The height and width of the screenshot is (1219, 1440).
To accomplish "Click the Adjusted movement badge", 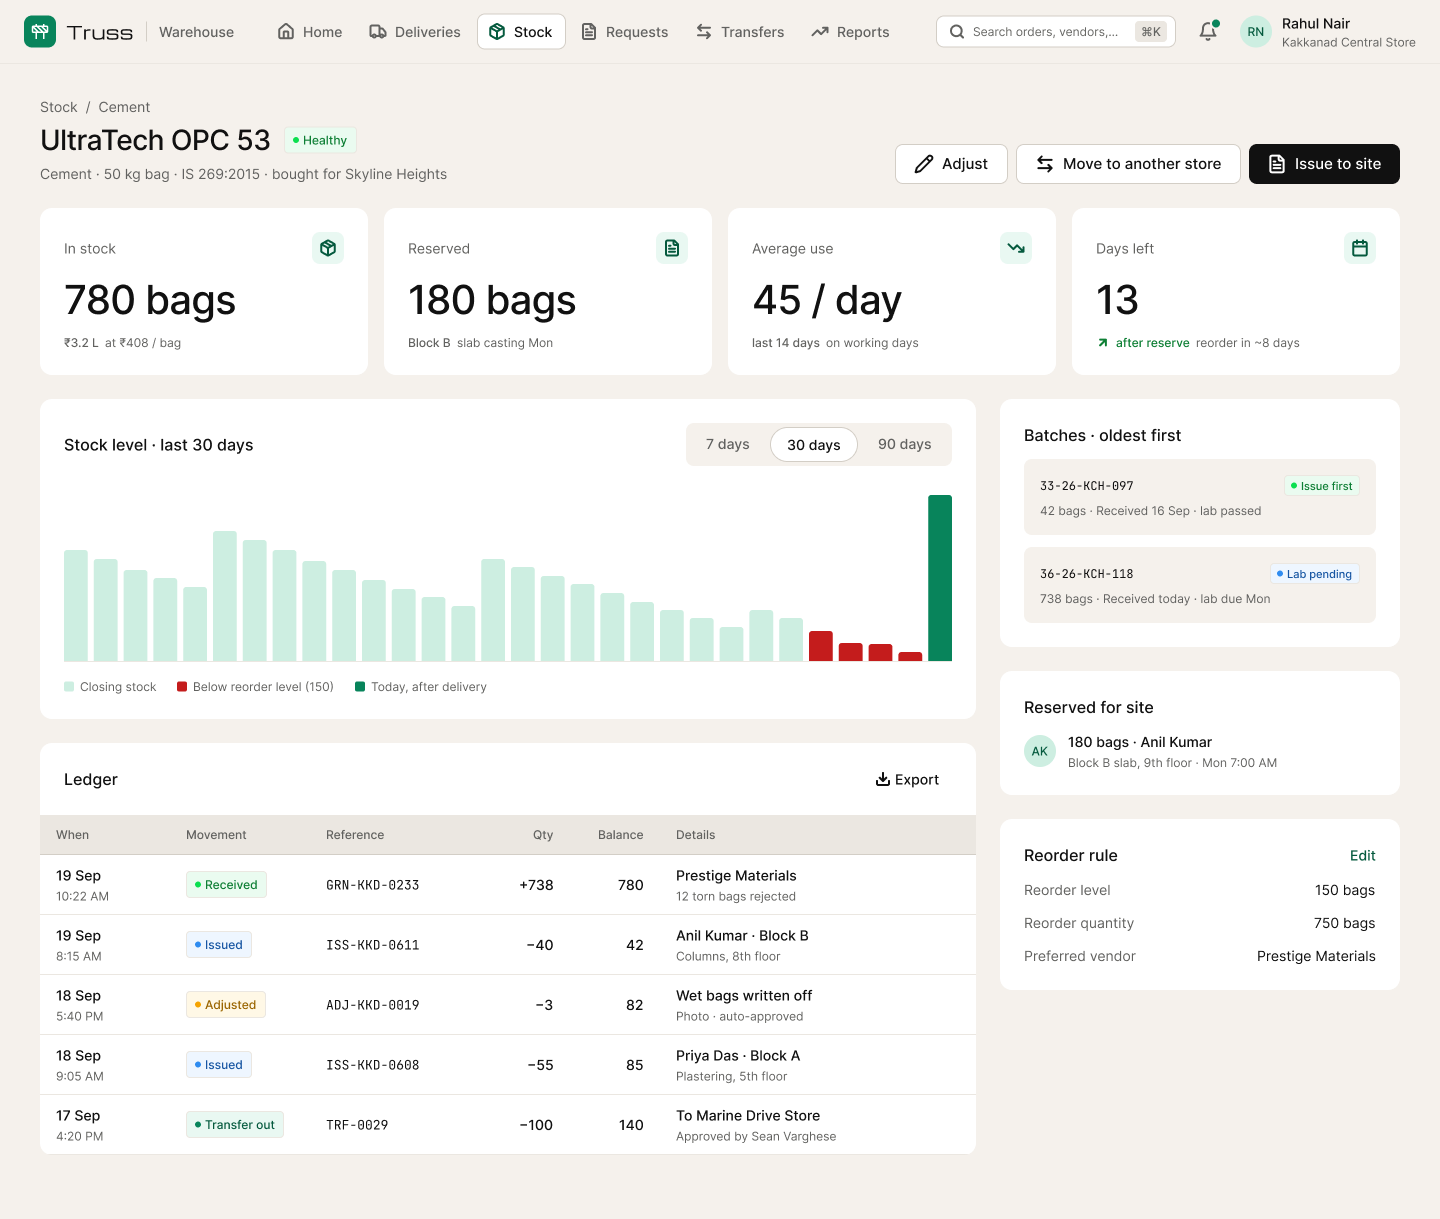I will [226, 1005].
